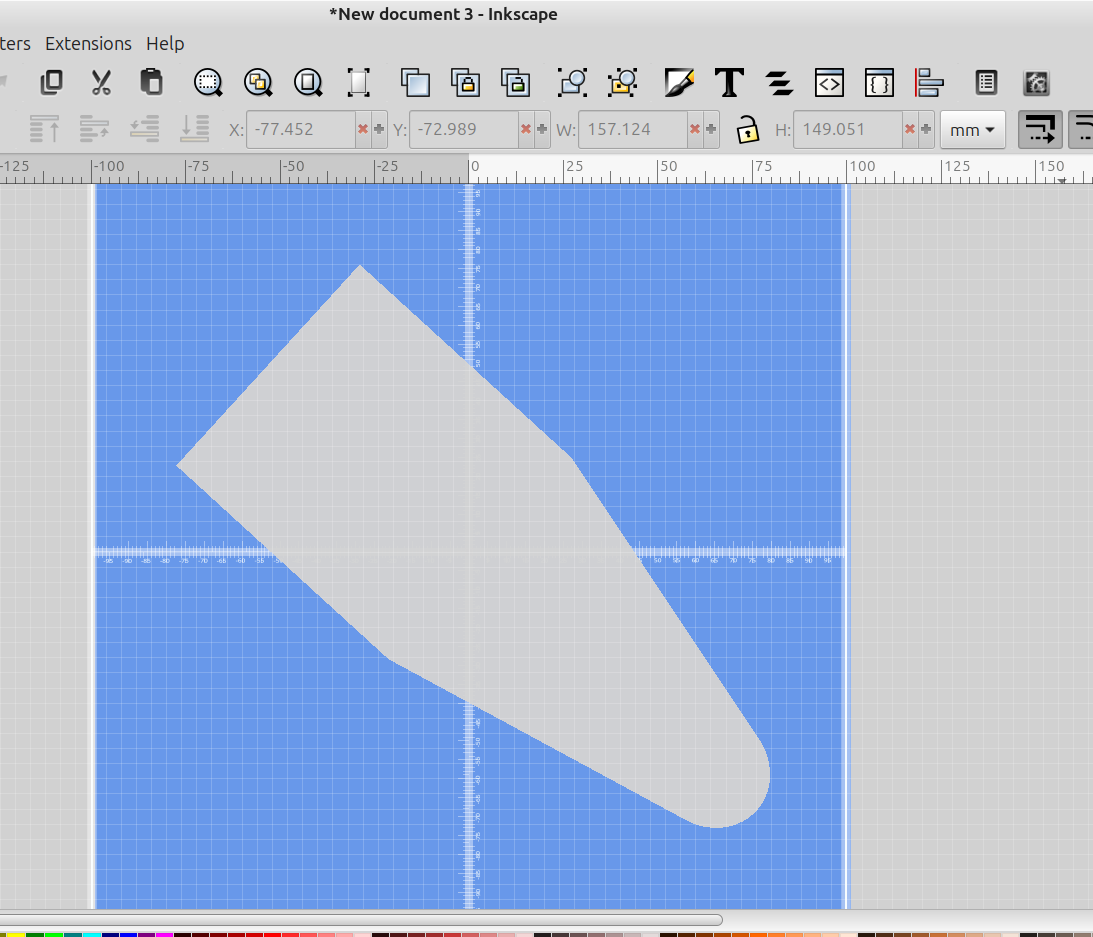Open the XML Editor panel
Image resolution: width=1093 pixels, height=937 pixels.
pos(829,82)
